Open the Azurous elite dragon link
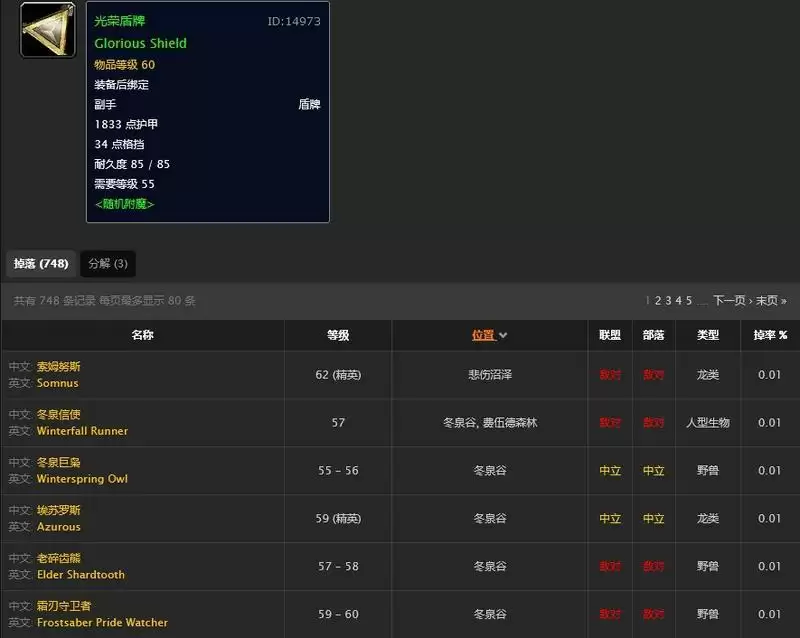The width and height of the screenshot is (800, 638). click(58, 527)
